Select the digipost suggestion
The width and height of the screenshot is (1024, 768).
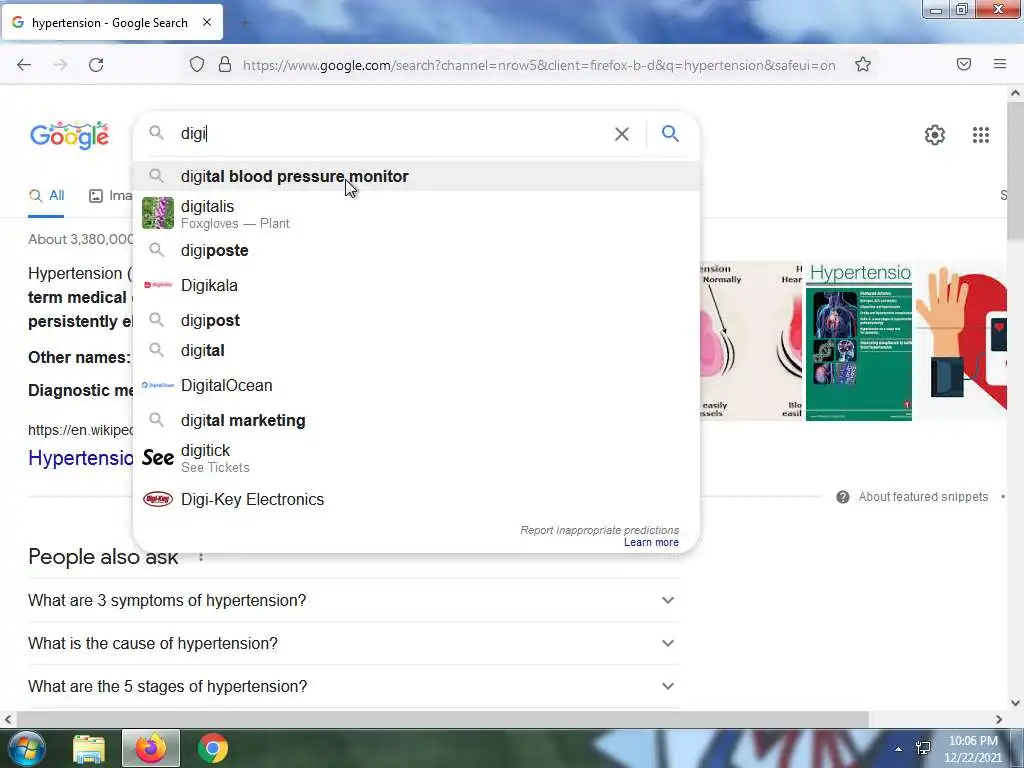point(416,320)
